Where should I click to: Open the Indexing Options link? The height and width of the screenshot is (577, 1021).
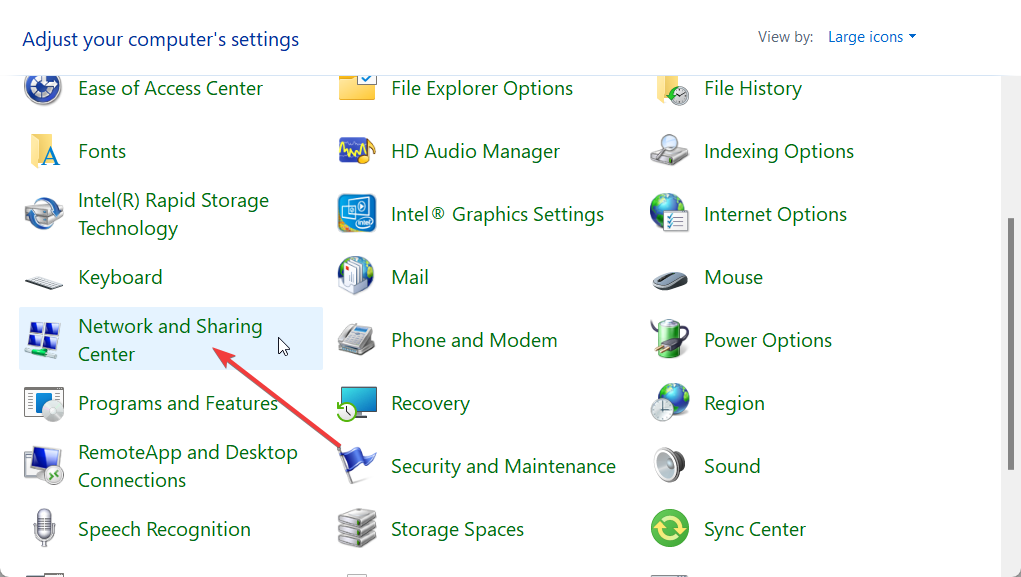click(x=779, y=151)
